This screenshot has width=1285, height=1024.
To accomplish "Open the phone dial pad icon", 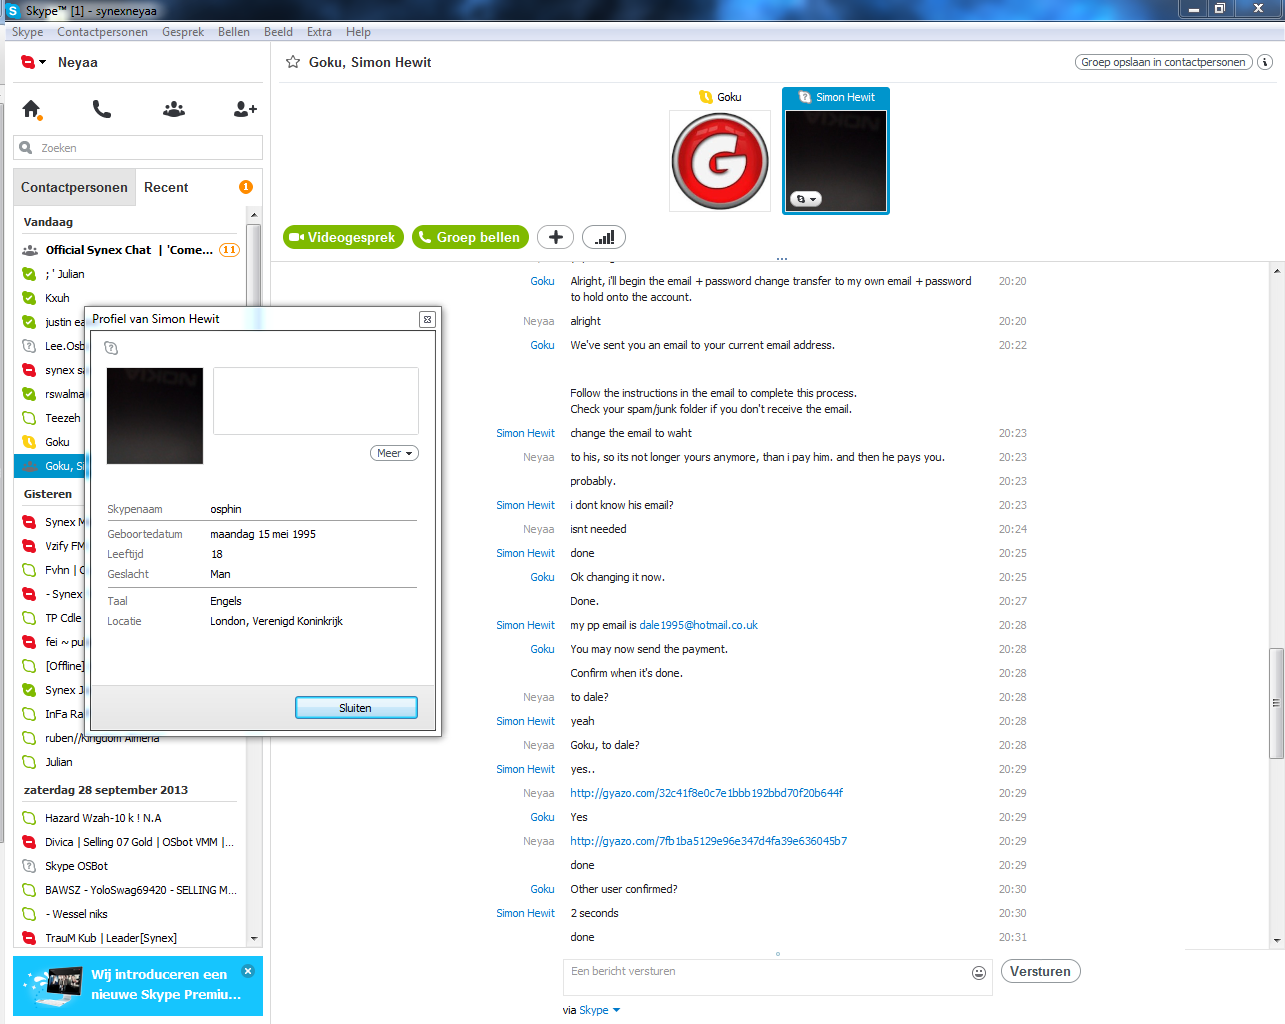I will click(102, 109).
